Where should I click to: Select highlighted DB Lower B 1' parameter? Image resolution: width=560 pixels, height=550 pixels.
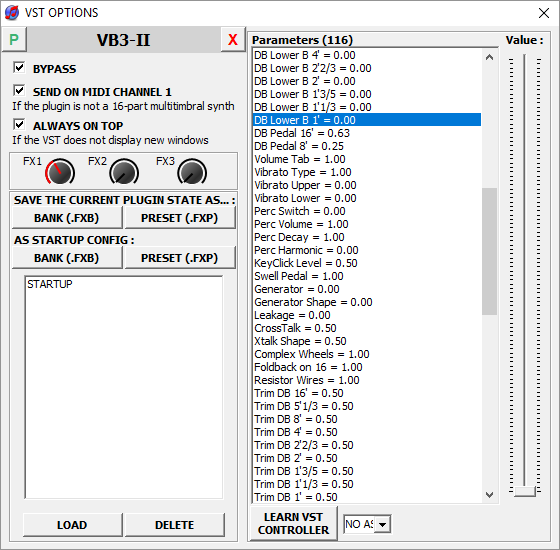click(x=367, y=120)
